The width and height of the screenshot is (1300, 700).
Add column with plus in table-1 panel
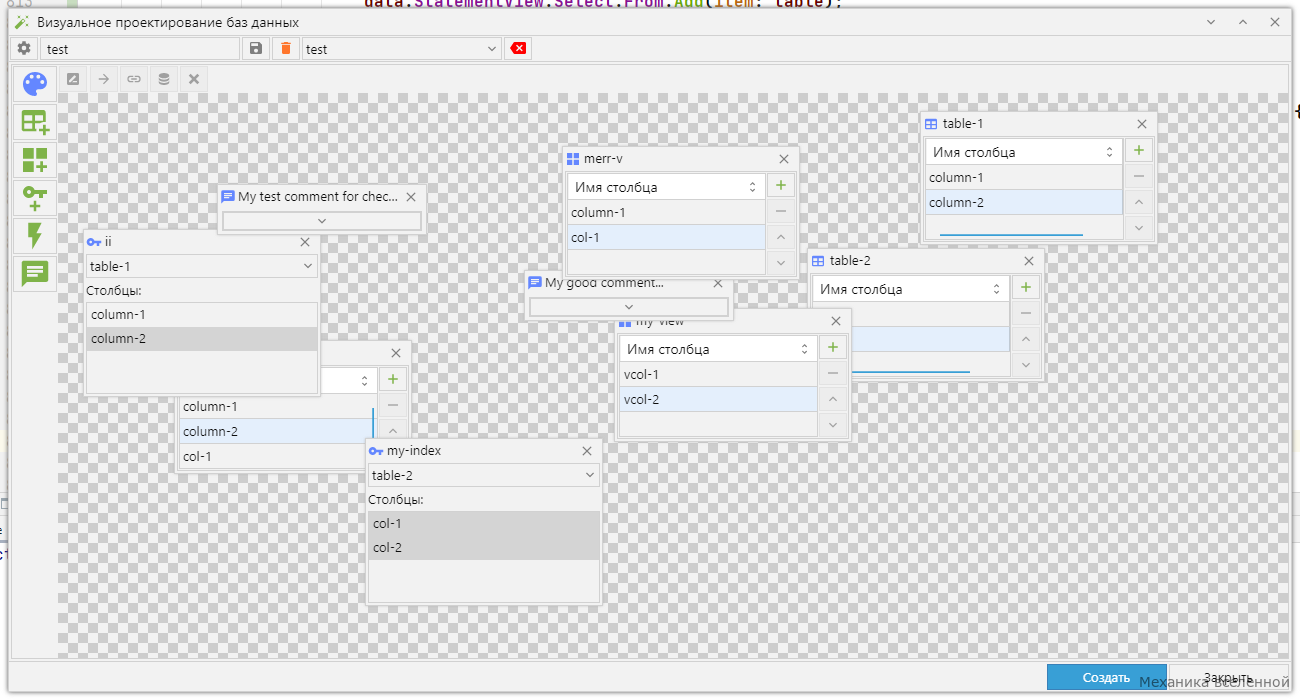[1139, 151]
